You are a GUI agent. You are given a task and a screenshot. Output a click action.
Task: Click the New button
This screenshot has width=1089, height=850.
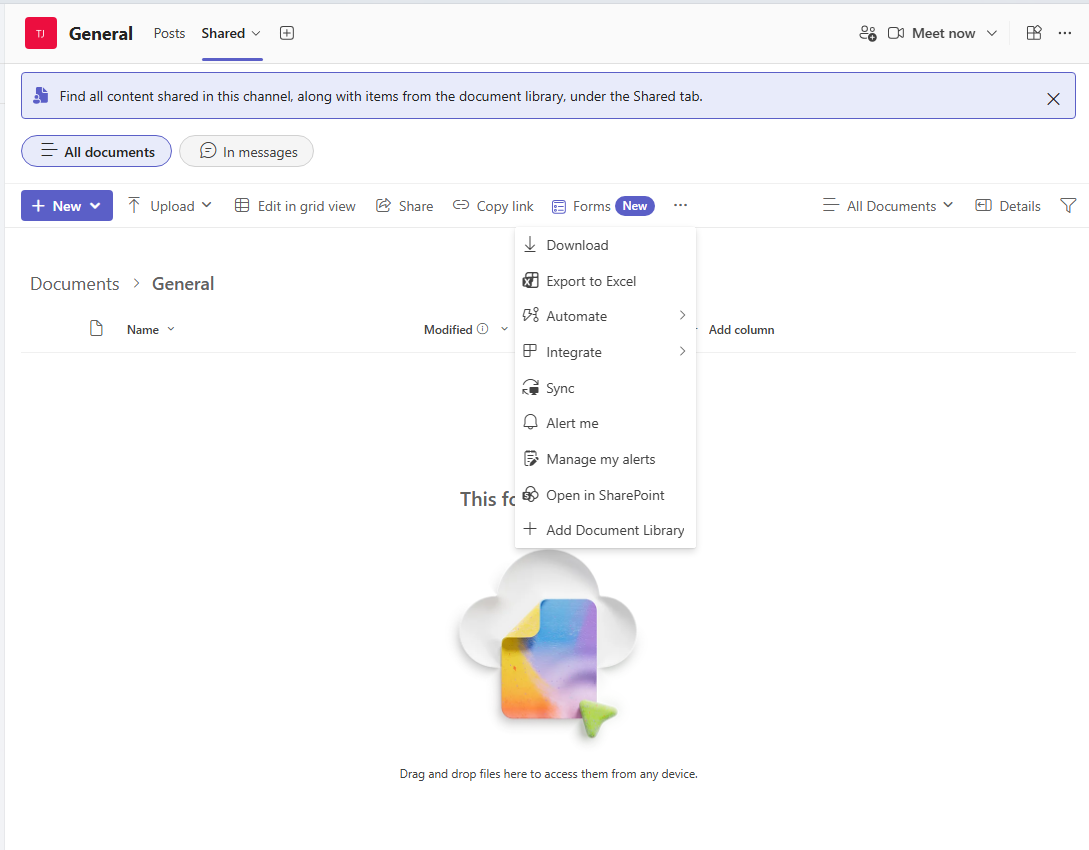click(x=66, y=205)
